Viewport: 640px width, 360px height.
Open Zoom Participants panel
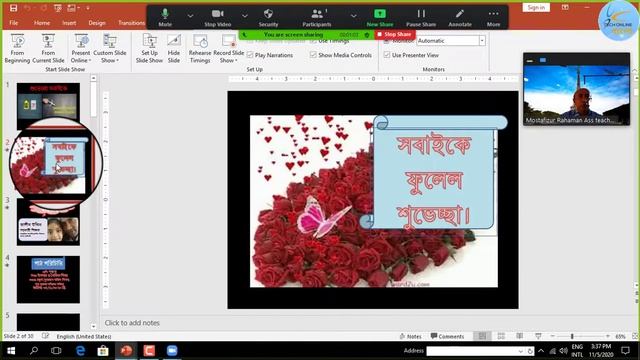317,18
